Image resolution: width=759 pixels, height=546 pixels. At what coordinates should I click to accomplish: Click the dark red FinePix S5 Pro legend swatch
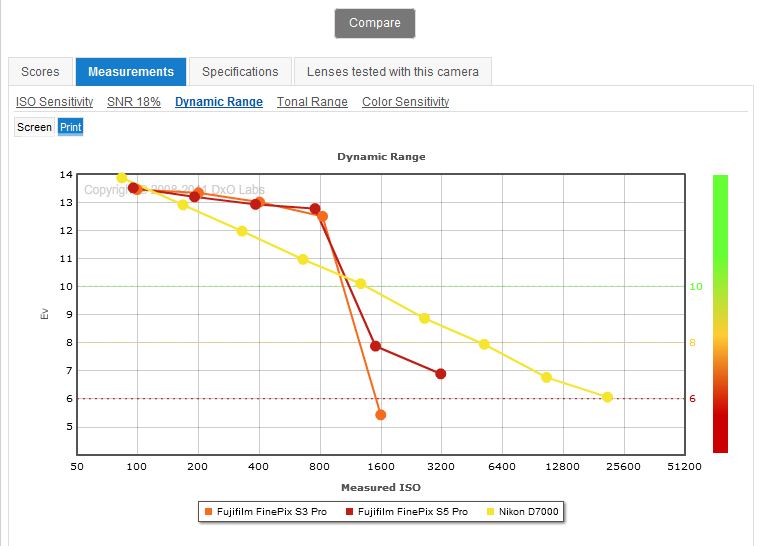tap(349, 512)
